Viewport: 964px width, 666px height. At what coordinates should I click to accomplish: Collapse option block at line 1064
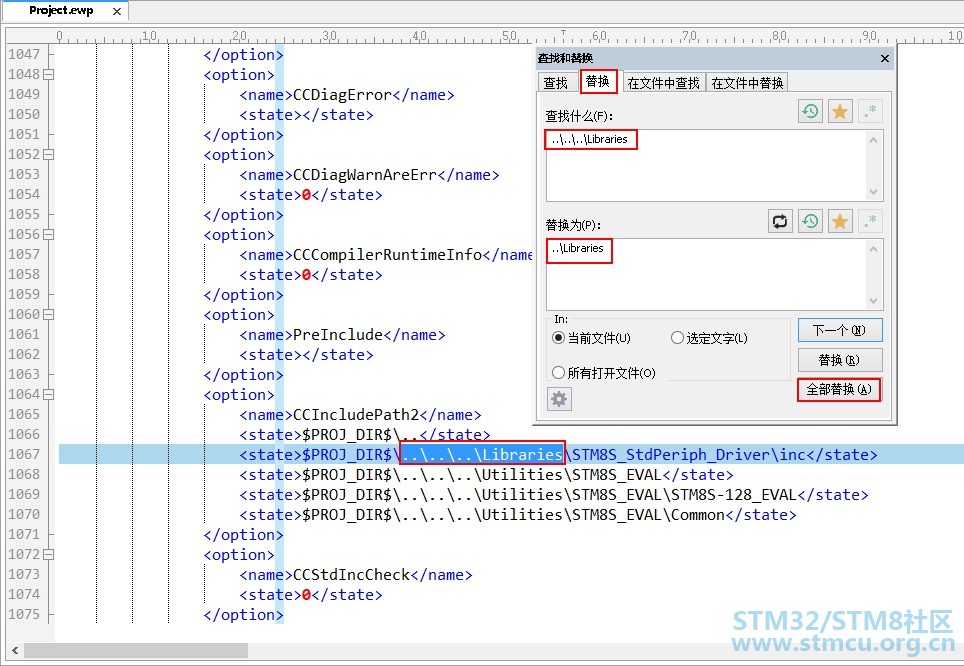[x=48, y=394]
